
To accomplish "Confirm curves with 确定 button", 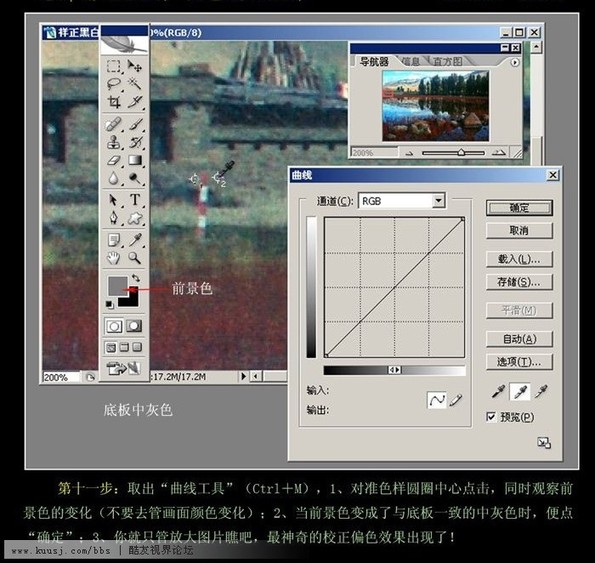I will coord(519,208).
